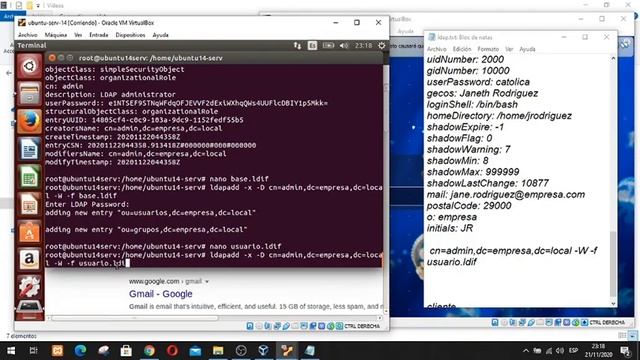Image resolution: width=640 pixels, height=360 pixels.
Task: Click the network indicator in Ubuntu panel
Action: pyautogui.click(x=297, y=45)
